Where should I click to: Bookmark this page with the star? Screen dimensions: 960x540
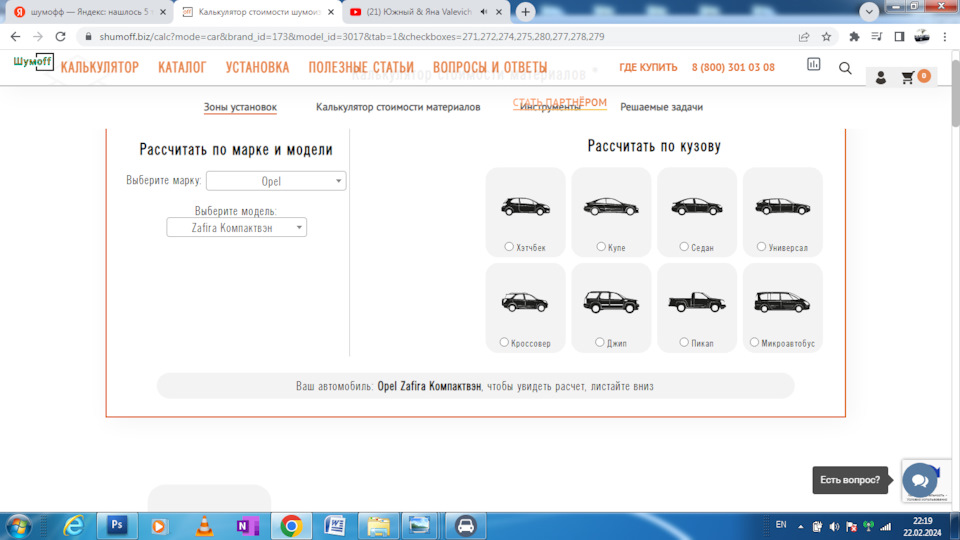[x=826, y=37]
